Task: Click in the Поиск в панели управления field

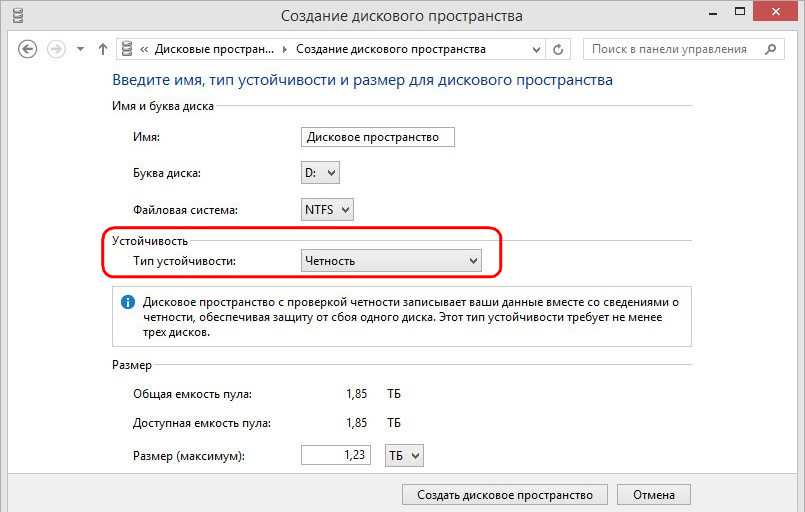Action: coord(670,49)
